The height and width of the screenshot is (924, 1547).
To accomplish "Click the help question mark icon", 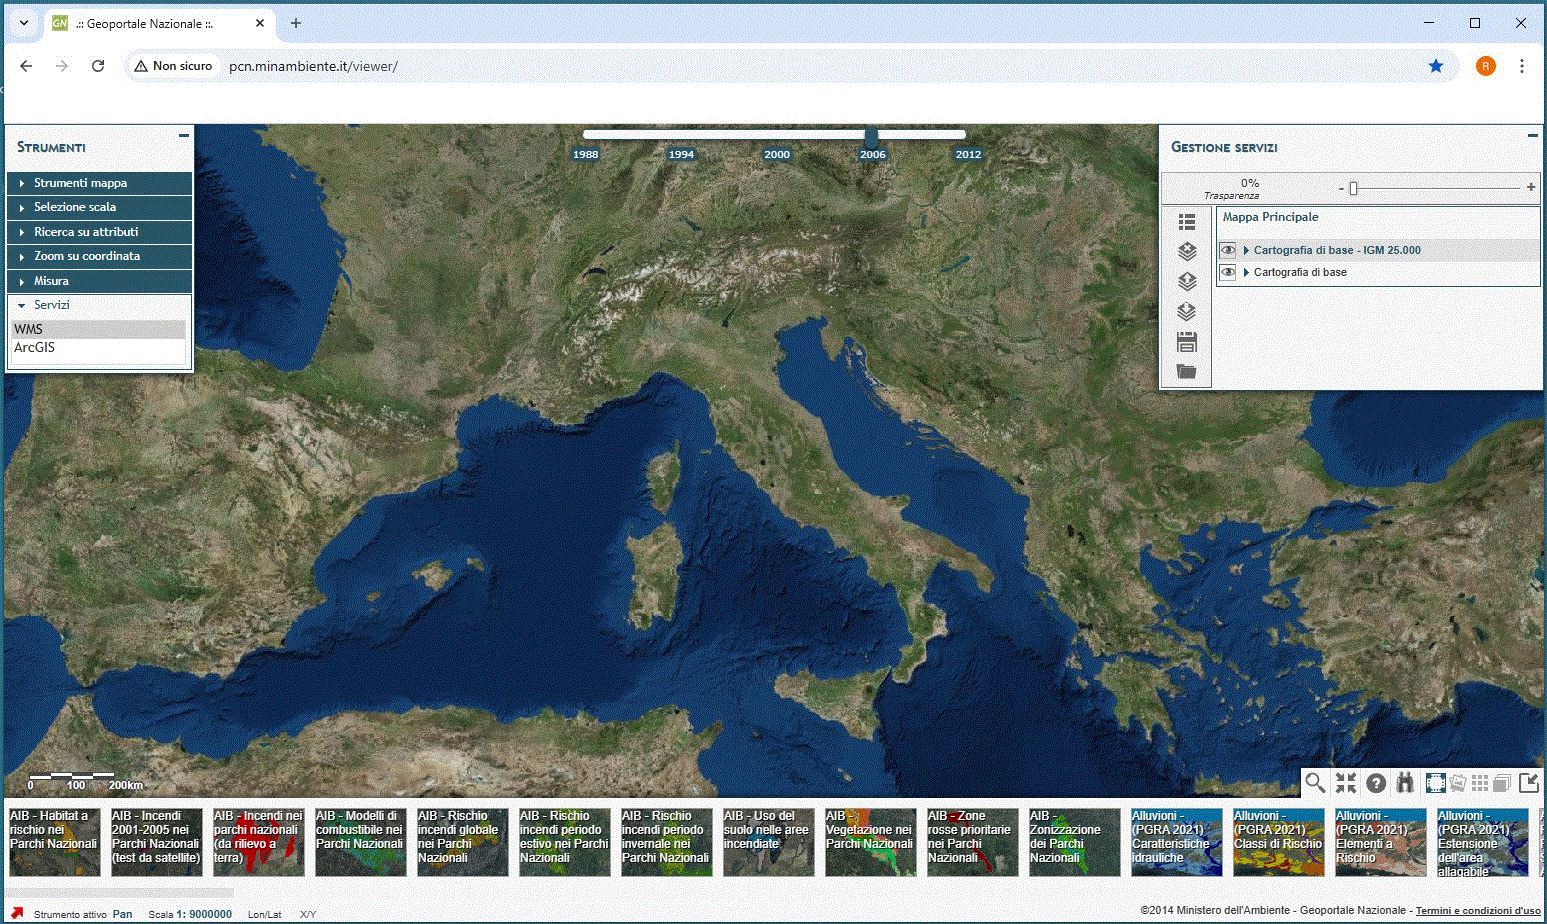I will (x=1376, y=783).
